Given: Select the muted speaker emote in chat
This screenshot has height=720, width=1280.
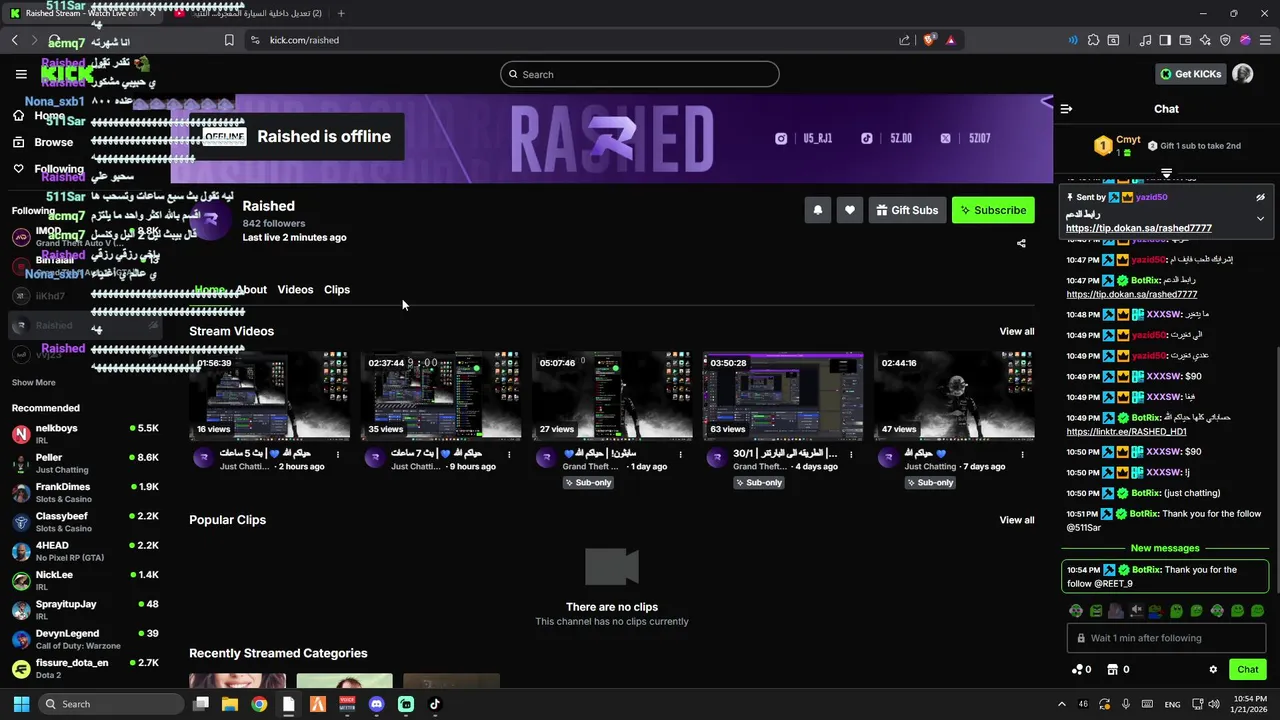Looking at the screenshot, I should [1137, 611].
